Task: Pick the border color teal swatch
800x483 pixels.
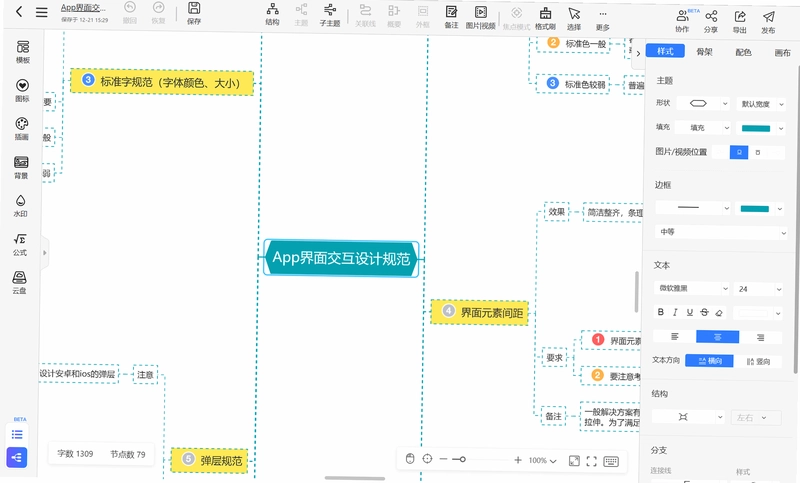Action: point(755,209)
